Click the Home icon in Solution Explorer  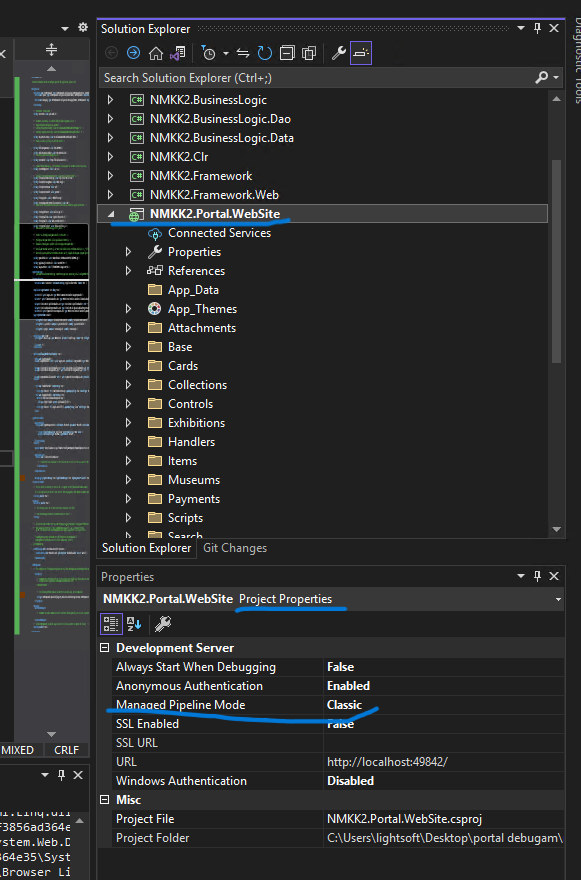pos(155,53)
